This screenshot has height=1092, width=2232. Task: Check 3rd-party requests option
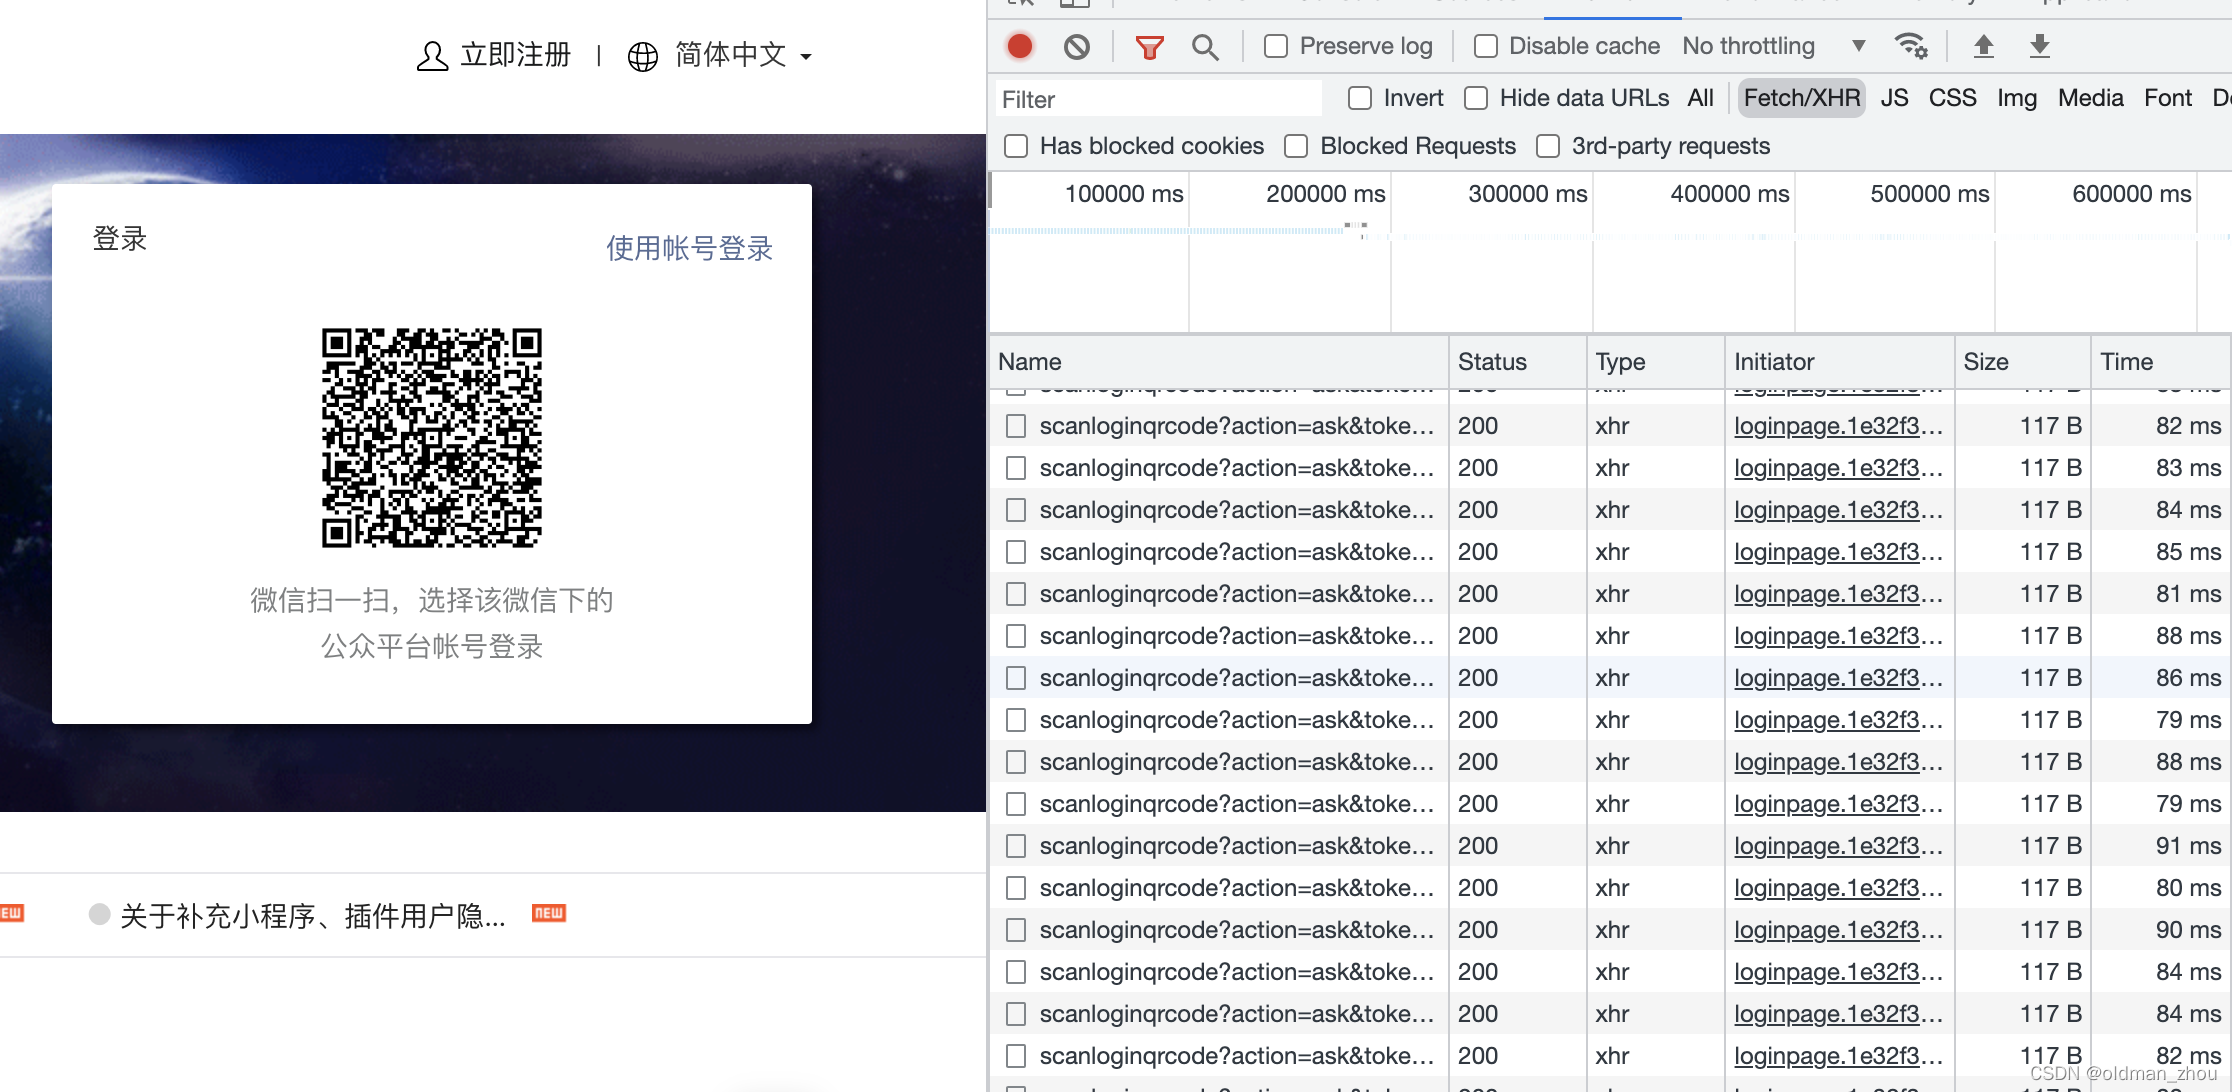point(1548,146)
